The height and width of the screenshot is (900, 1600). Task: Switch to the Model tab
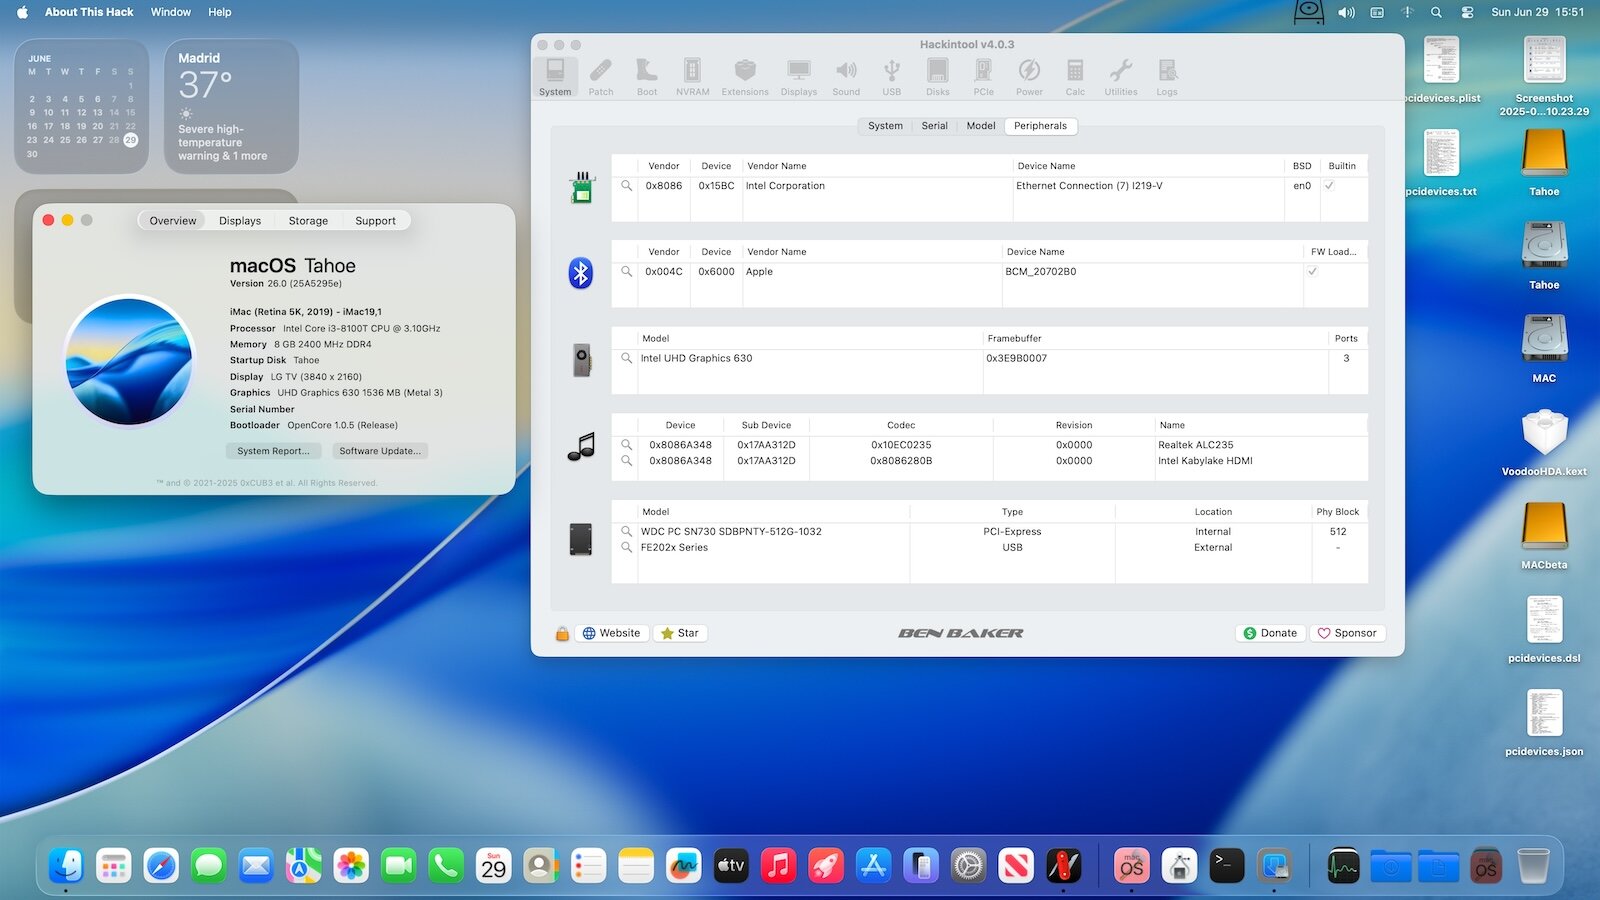(980, 126)
